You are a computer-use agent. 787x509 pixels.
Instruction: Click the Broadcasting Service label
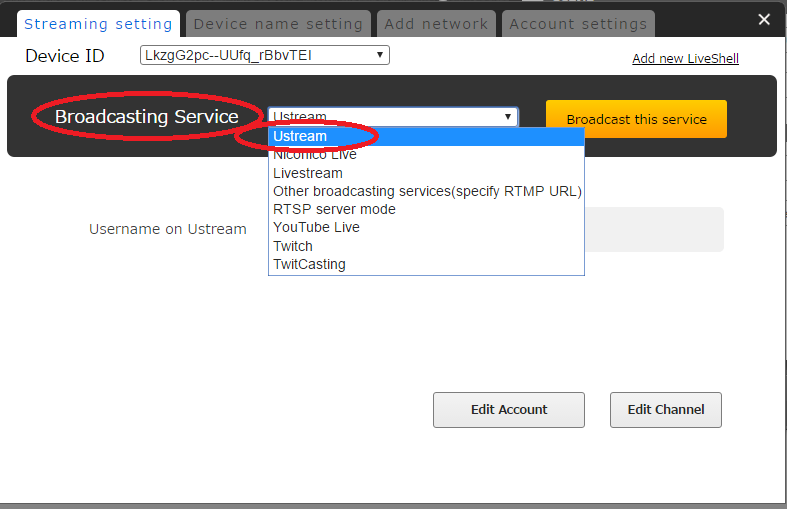147,116
